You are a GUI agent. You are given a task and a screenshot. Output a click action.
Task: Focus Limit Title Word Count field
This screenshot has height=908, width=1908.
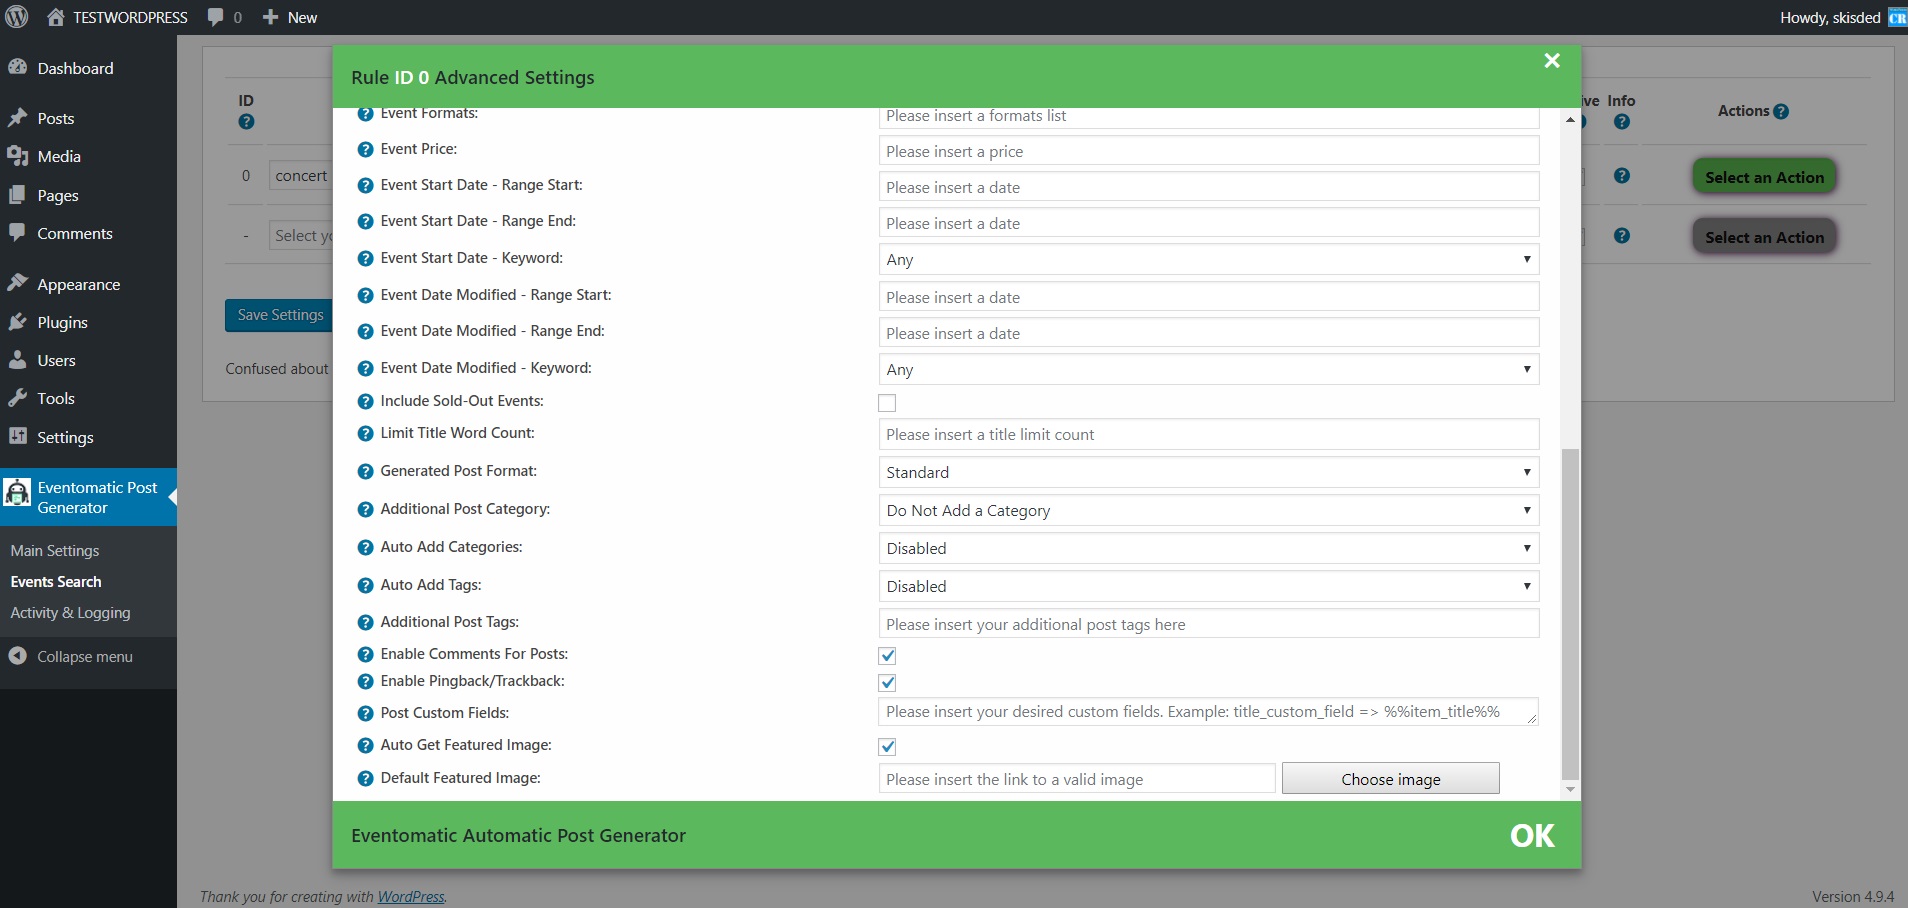[1208, 434]
